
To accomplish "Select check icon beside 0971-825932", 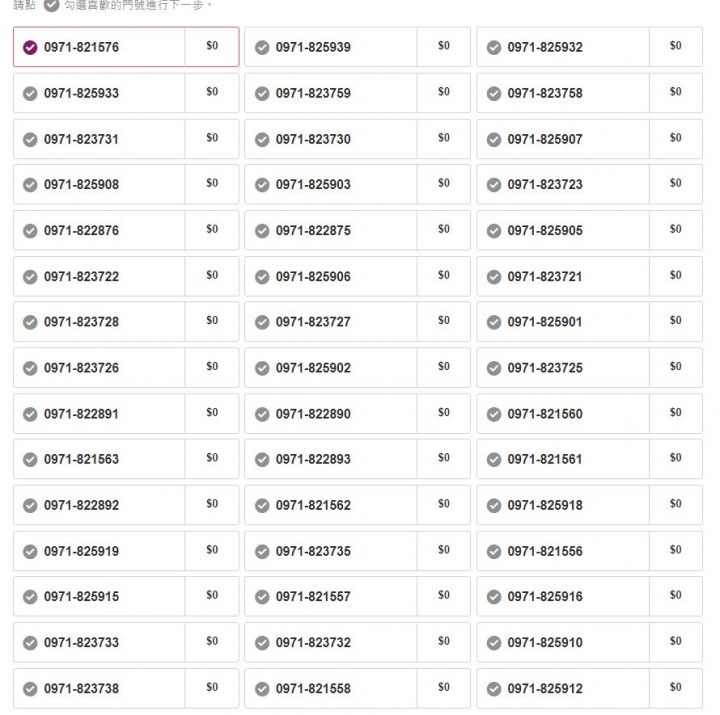I will (x=494, y=47).
